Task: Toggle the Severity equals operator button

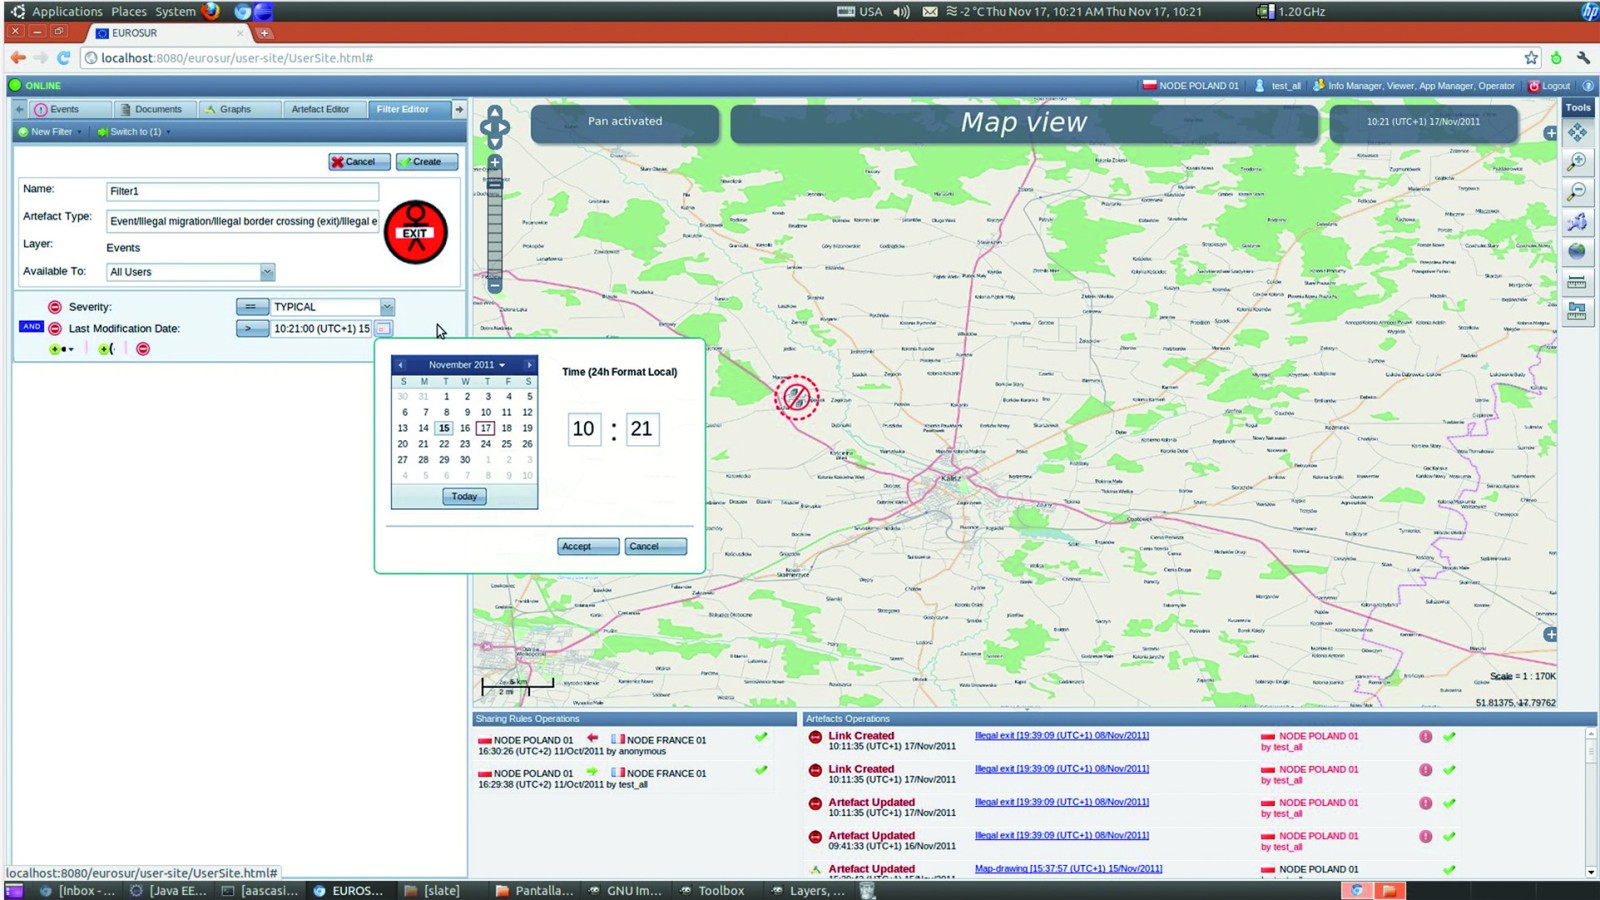Action: coord(252,307)
